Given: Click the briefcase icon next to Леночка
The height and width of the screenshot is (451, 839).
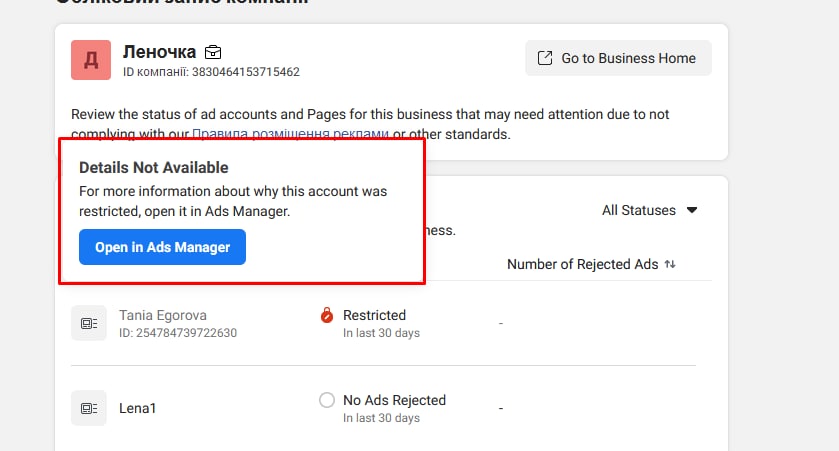Looking at the screenshot, I should coord(213,52).
